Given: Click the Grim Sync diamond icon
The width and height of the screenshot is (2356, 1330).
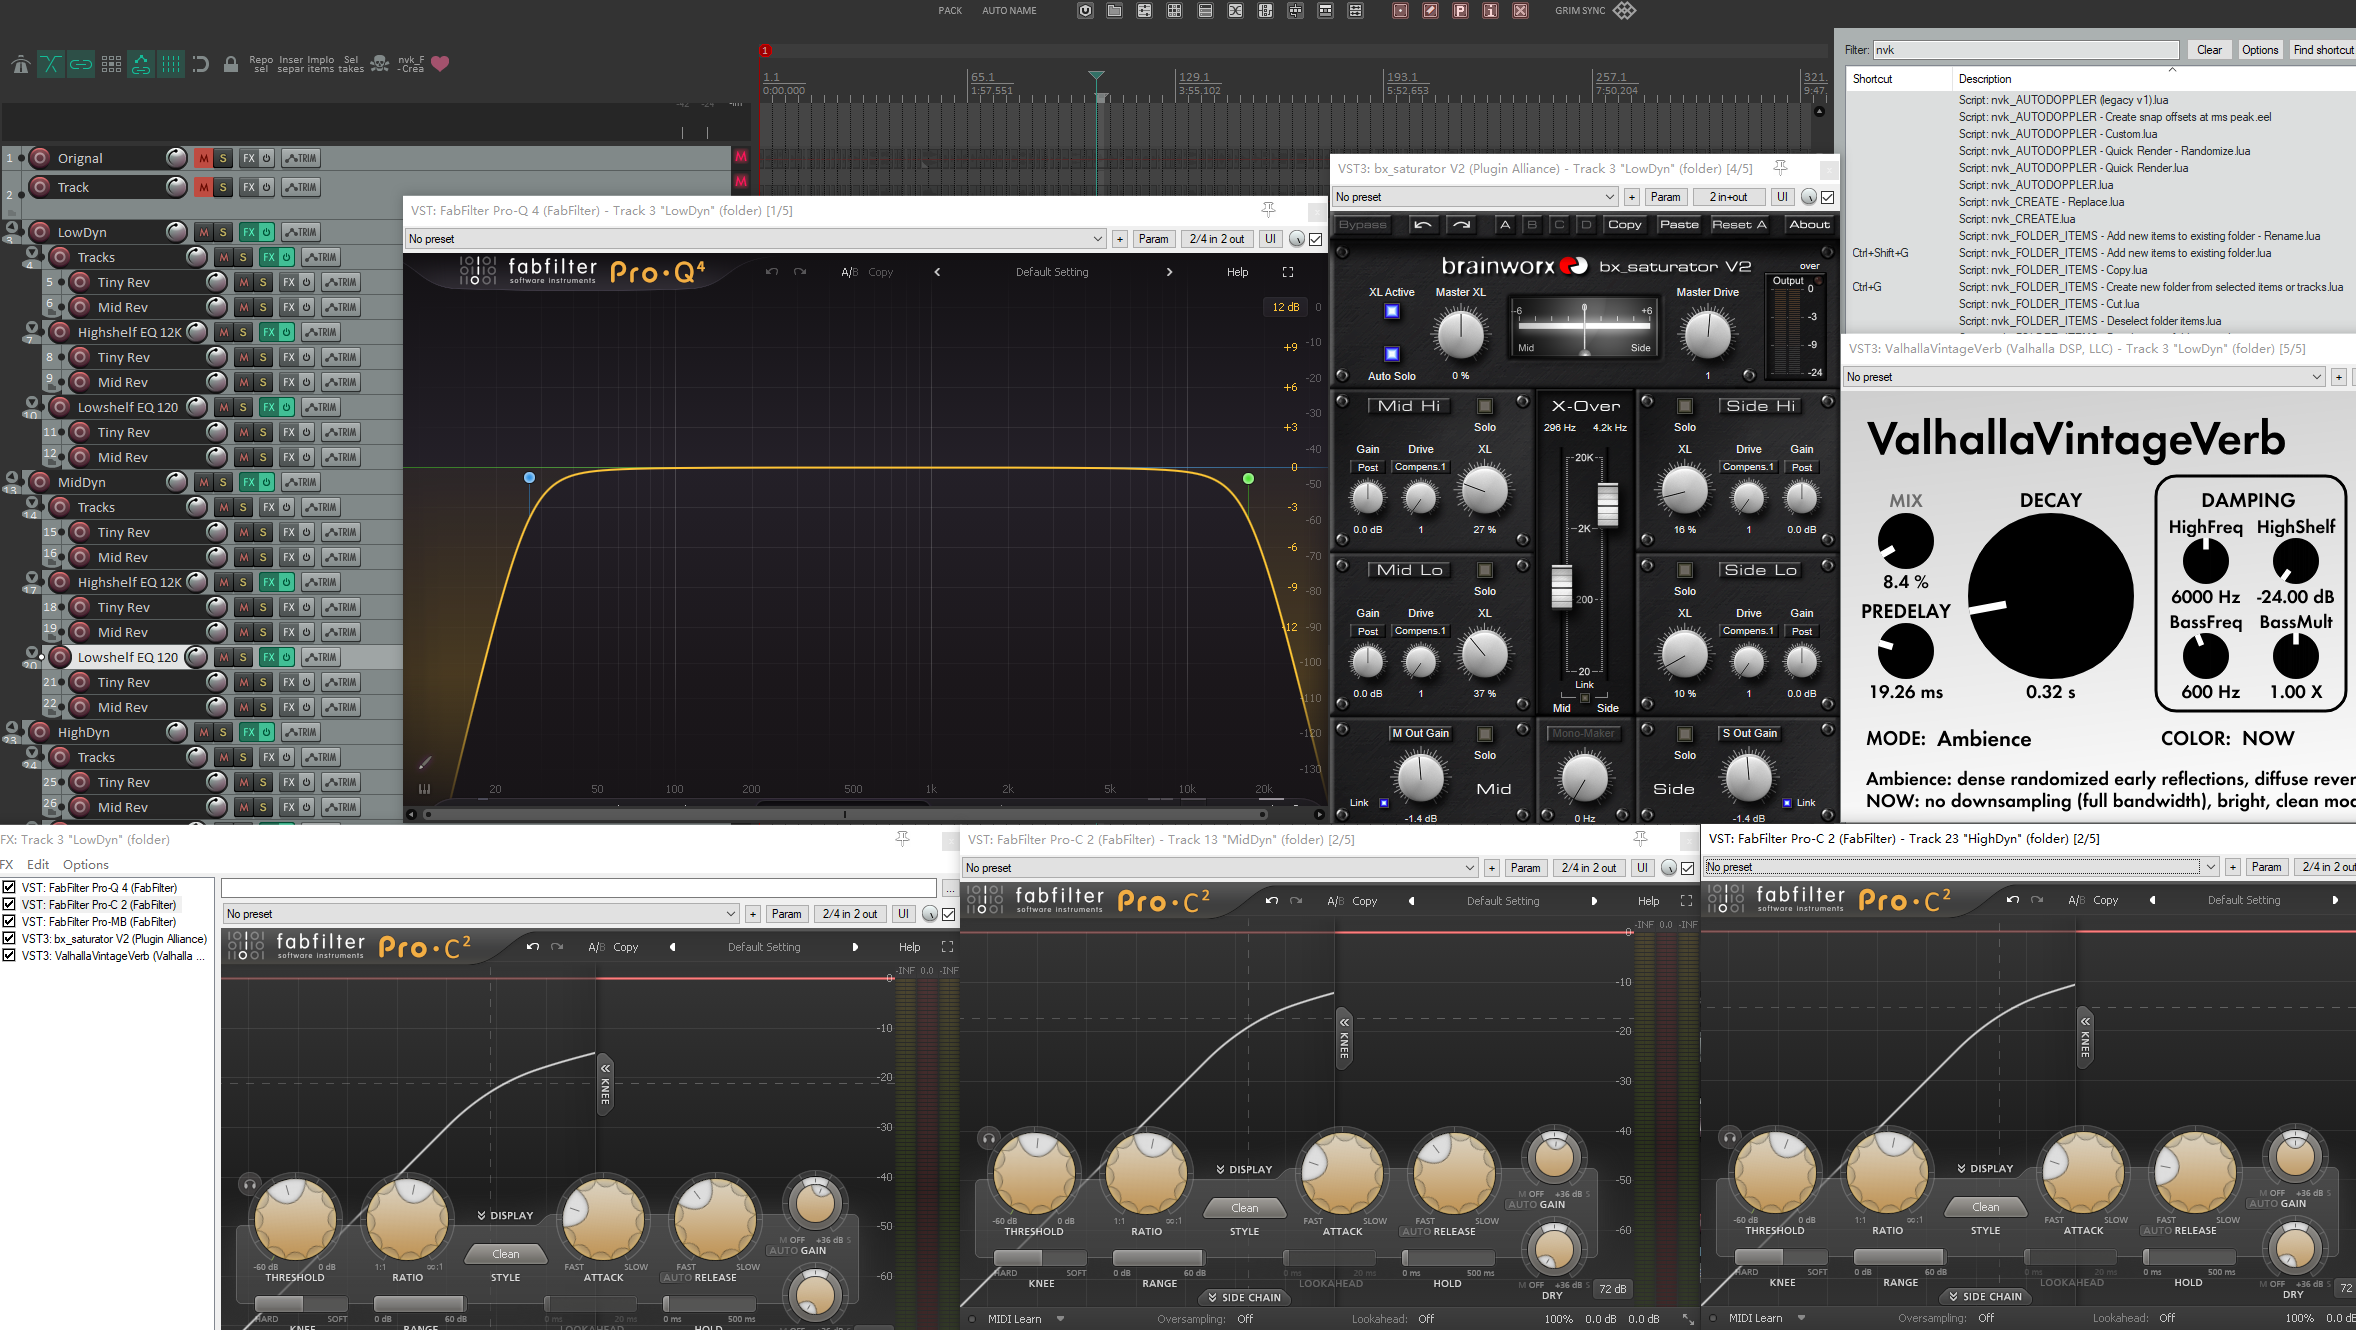Looking at the screenshot, I should 1625,11.
